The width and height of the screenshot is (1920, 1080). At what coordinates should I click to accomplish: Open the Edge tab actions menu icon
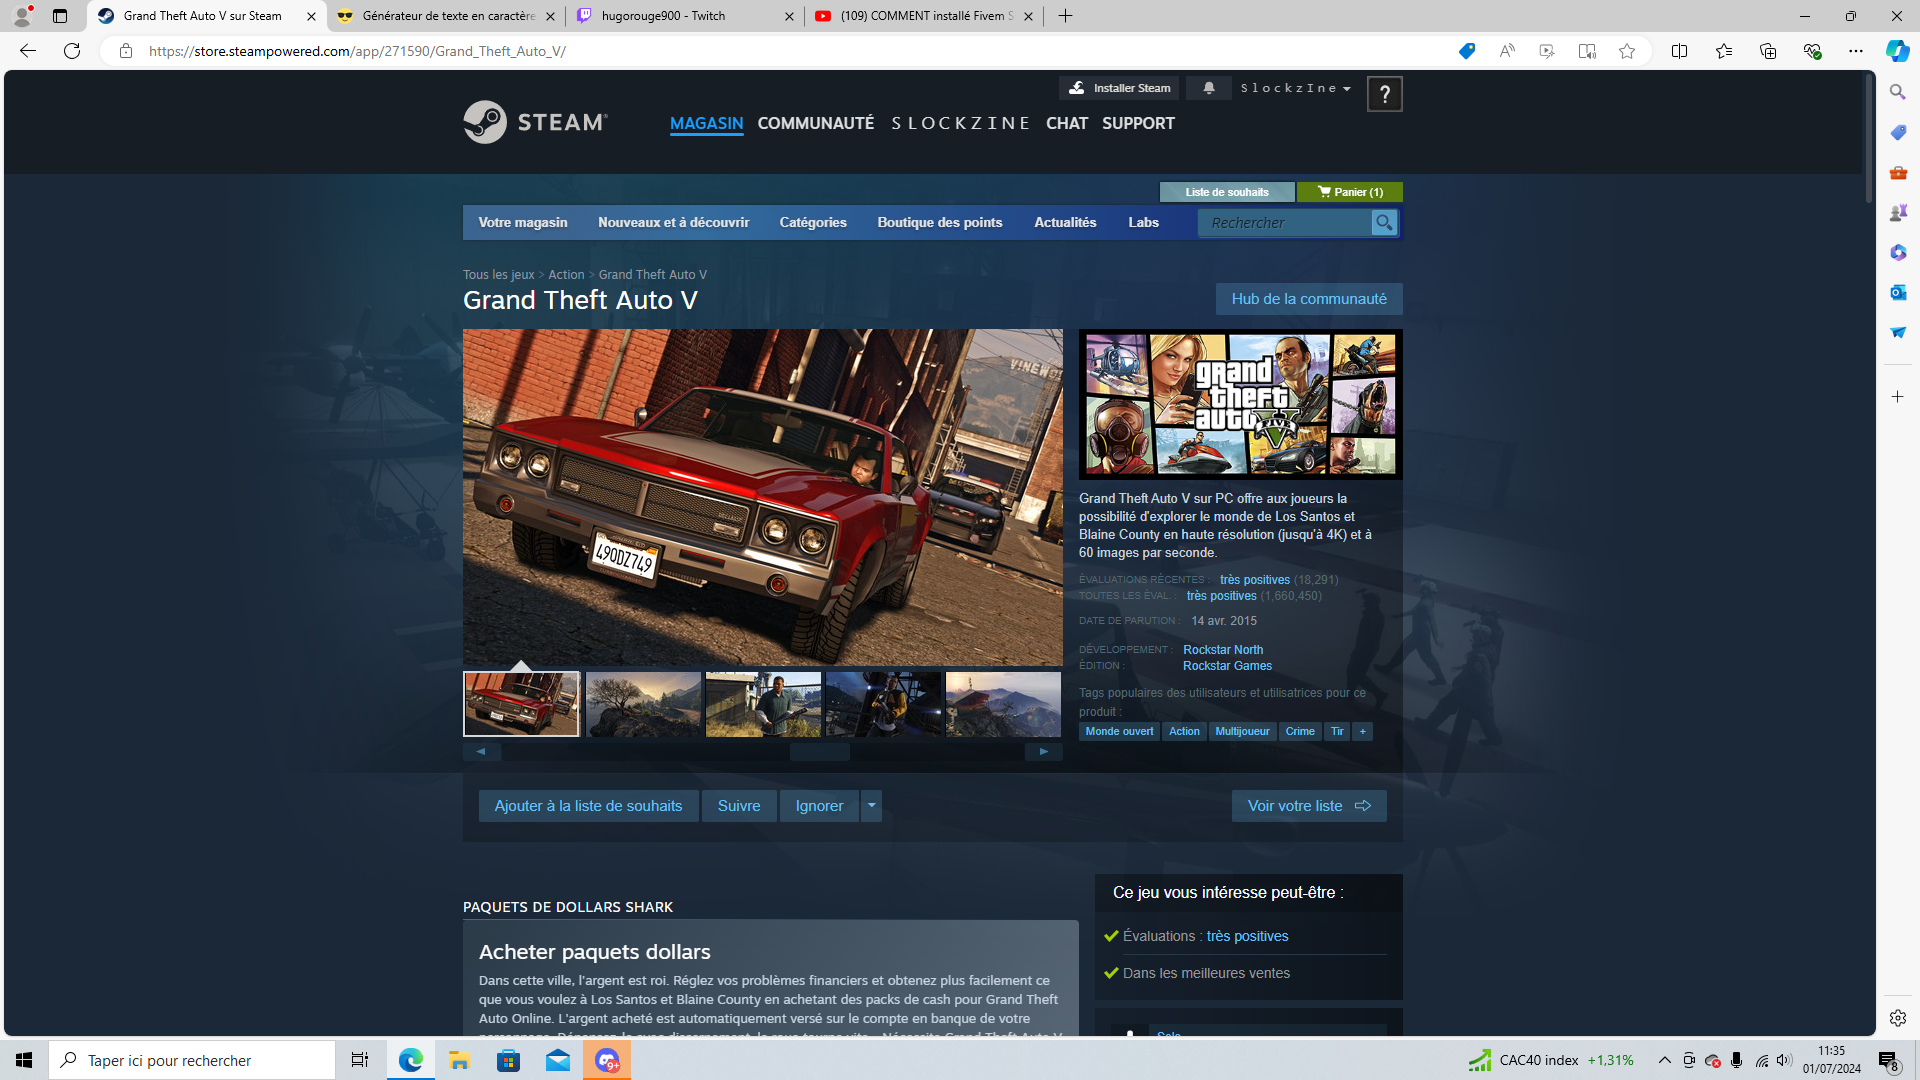(x=60, y=16)
